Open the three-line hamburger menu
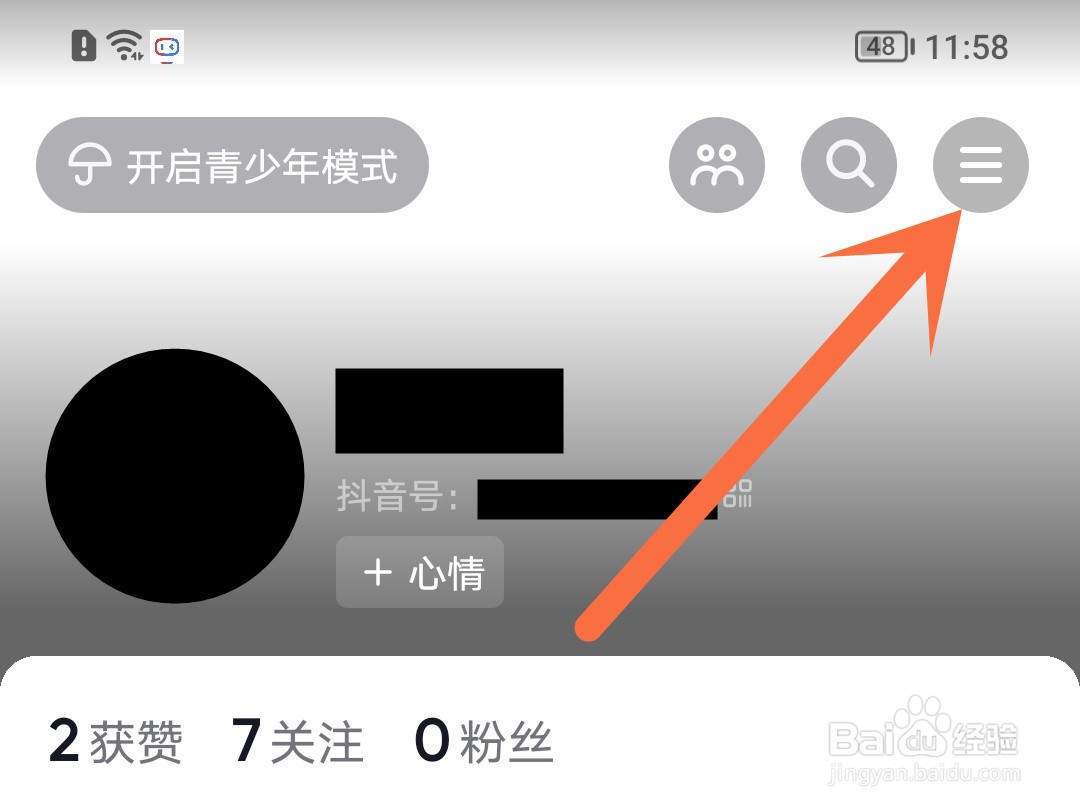1080x810 pixels. click(980, 165)
